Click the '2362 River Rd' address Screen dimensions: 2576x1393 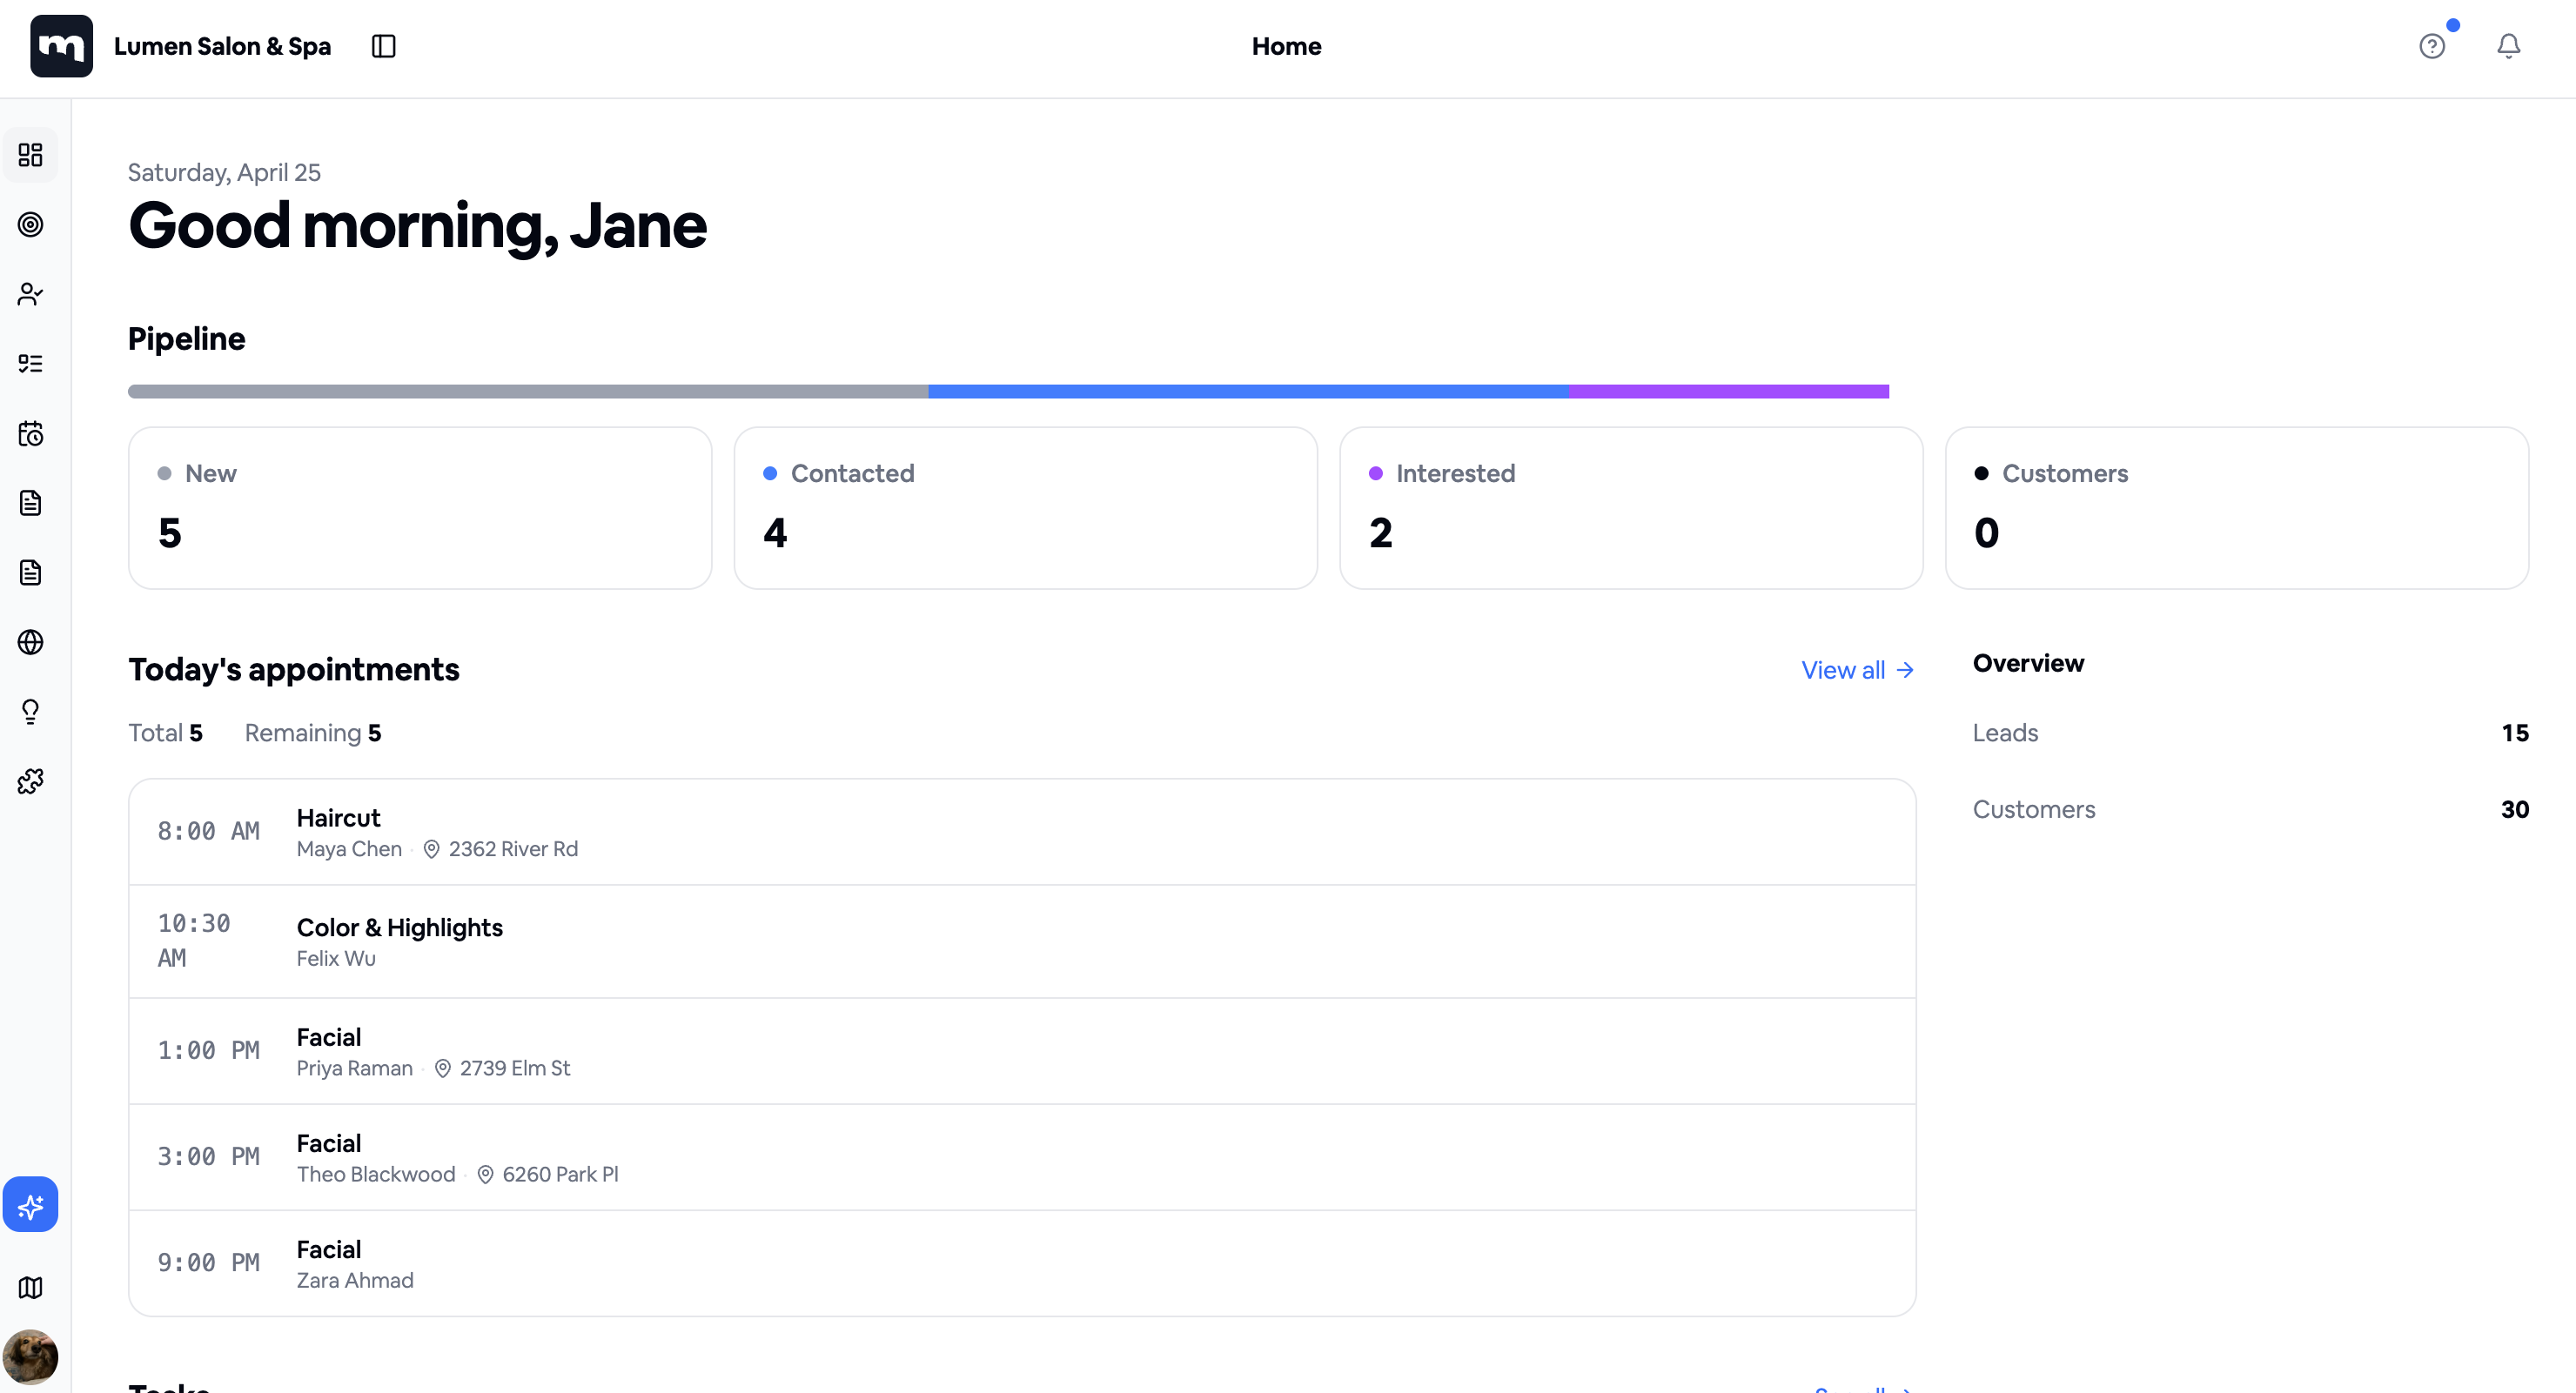coord(513,849)
